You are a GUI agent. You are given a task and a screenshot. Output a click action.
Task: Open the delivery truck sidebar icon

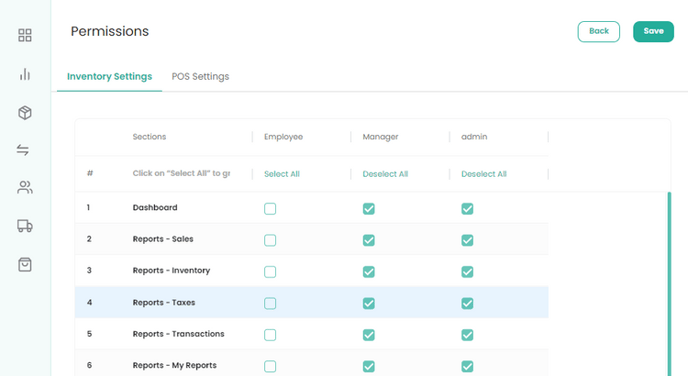pos(25,226)
